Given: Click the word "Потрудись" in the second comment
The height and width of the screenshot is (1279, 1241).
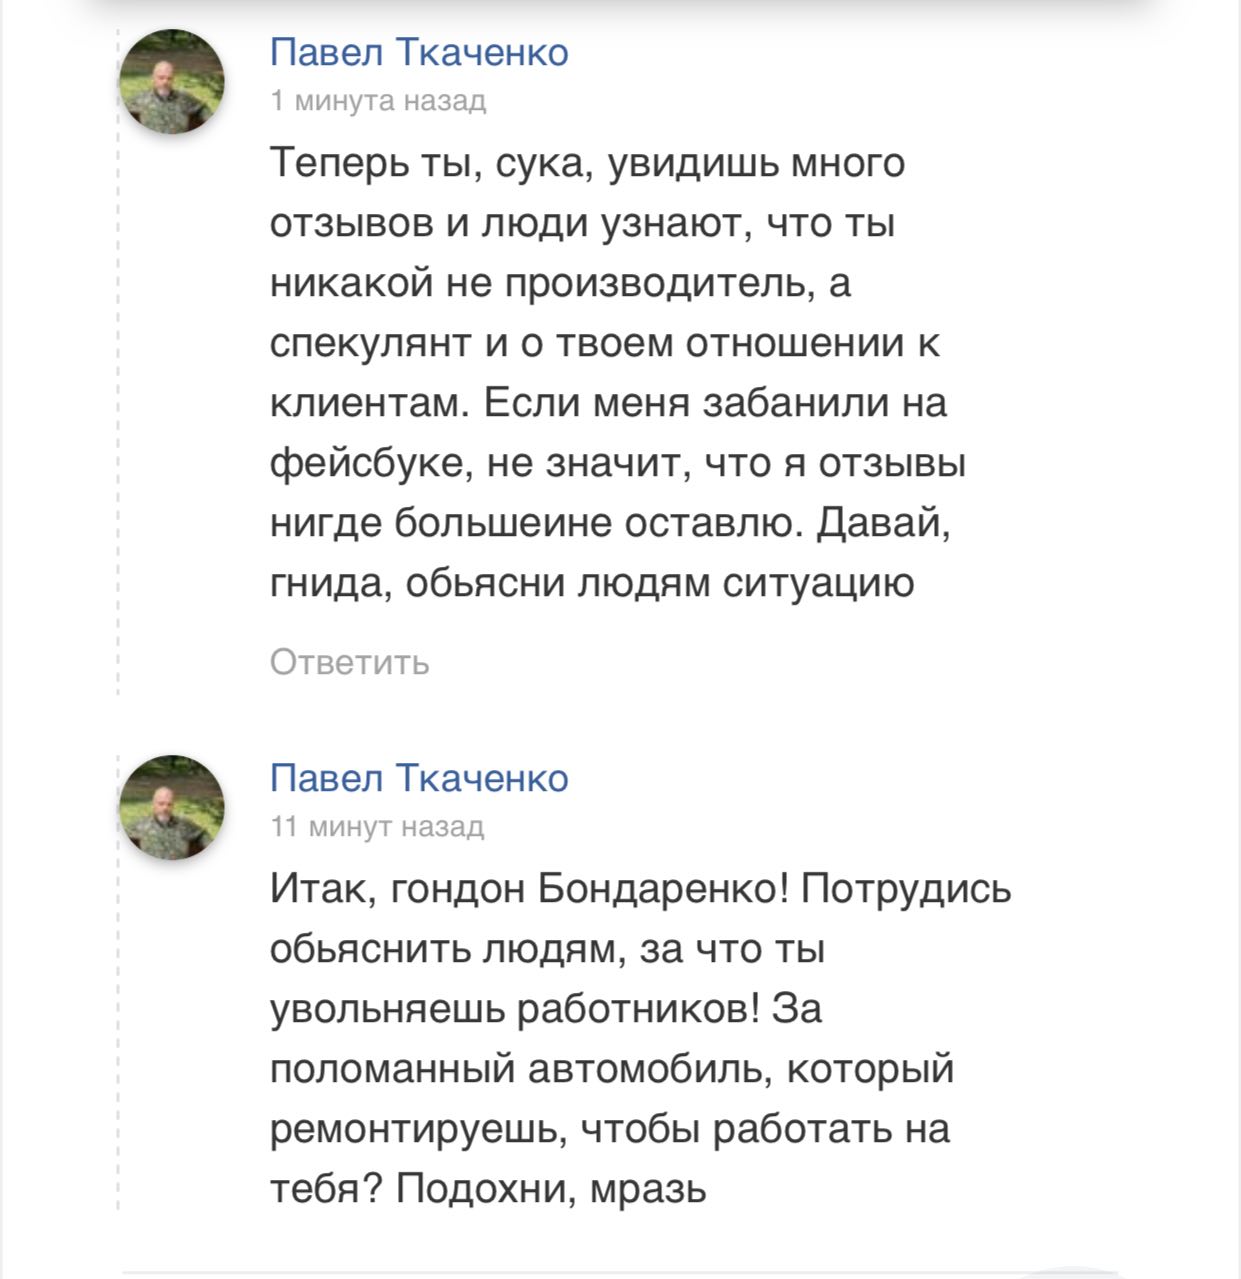Looking at the screenshot, I should click(x=906, y=889).
